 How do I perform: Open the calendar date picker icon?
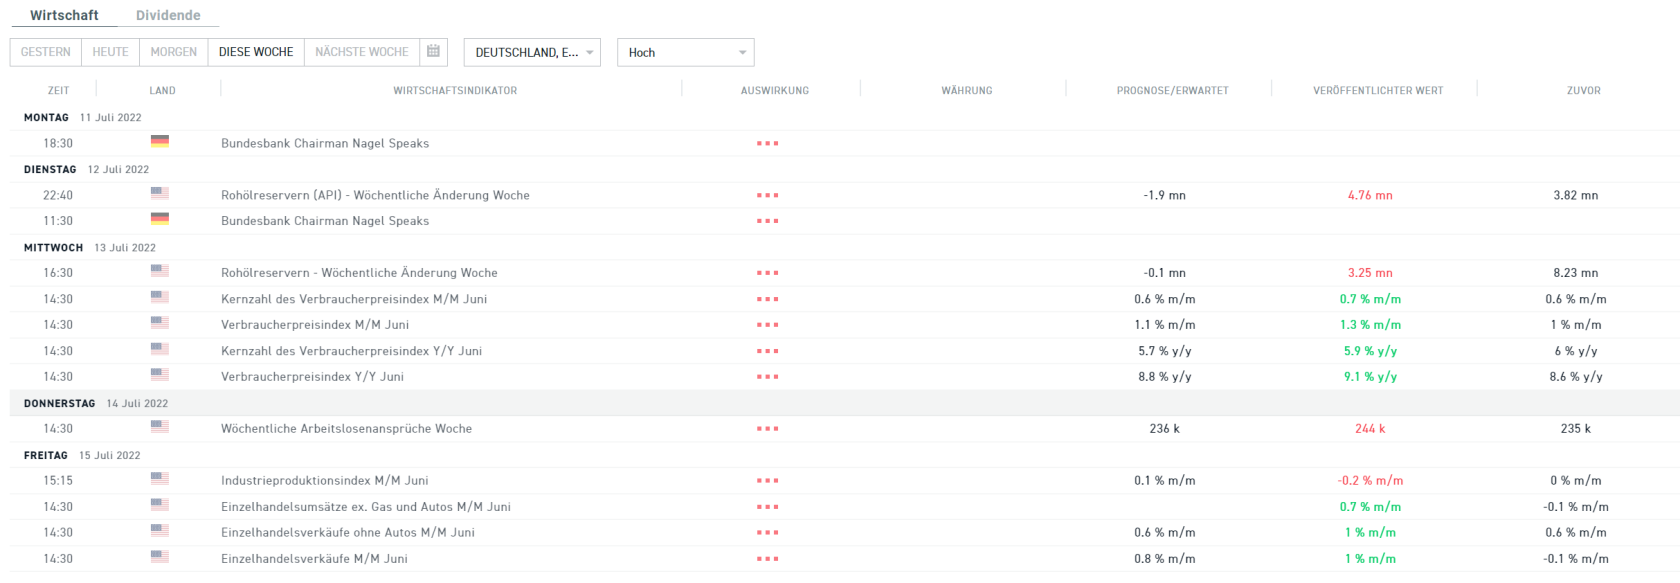click(x=433, y=51)
